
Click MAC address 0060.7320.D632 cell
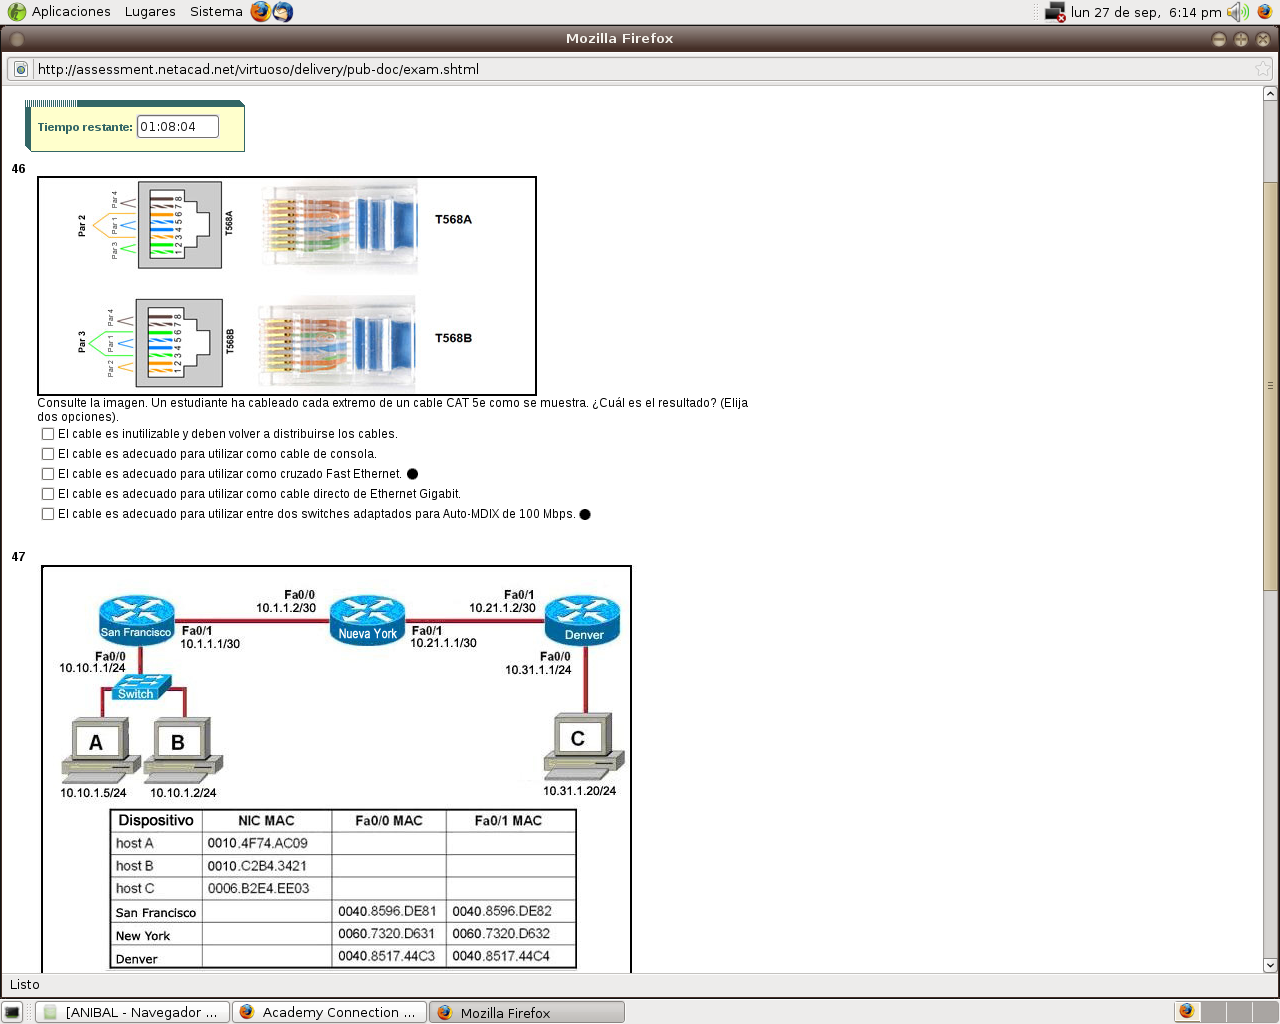pyautogui.click(x=511, y=933)
